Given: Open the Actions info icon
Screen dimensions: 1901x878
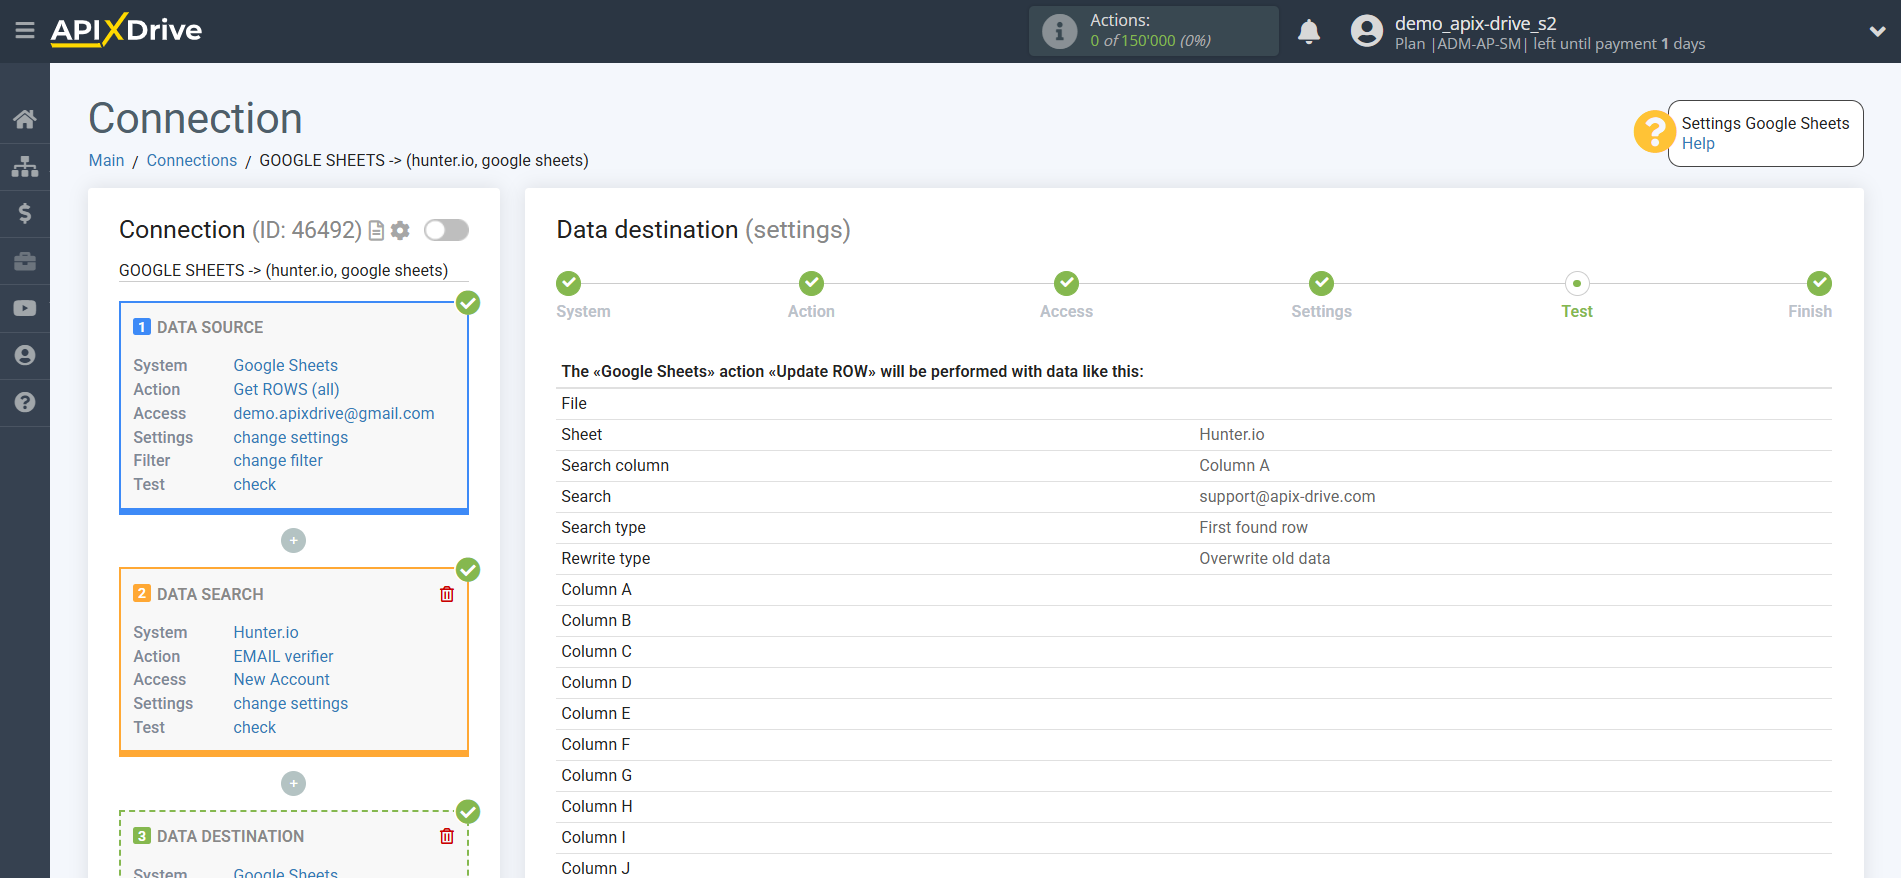Looking at the screenshot, I should tap(1060, 31).
